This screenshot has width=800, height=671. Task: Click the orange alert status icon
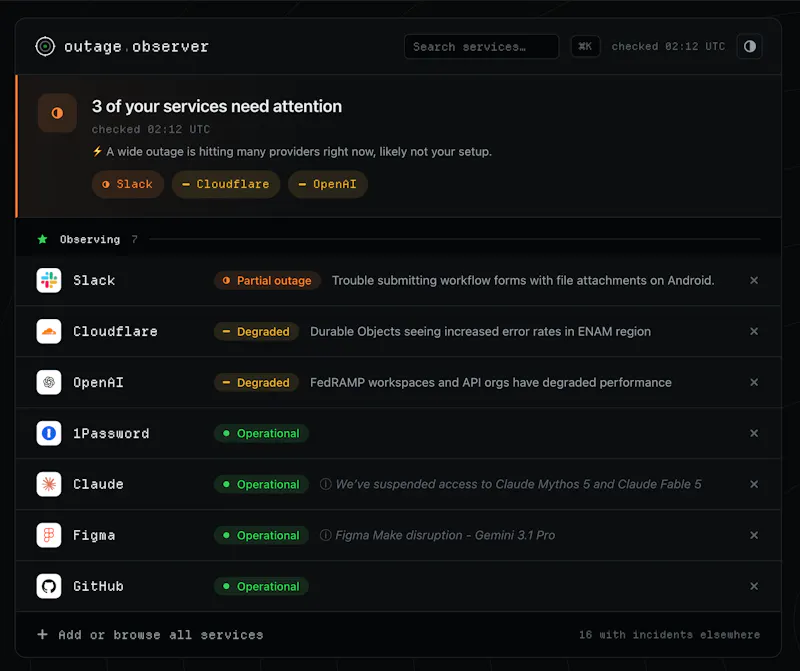tap(57, 113)
